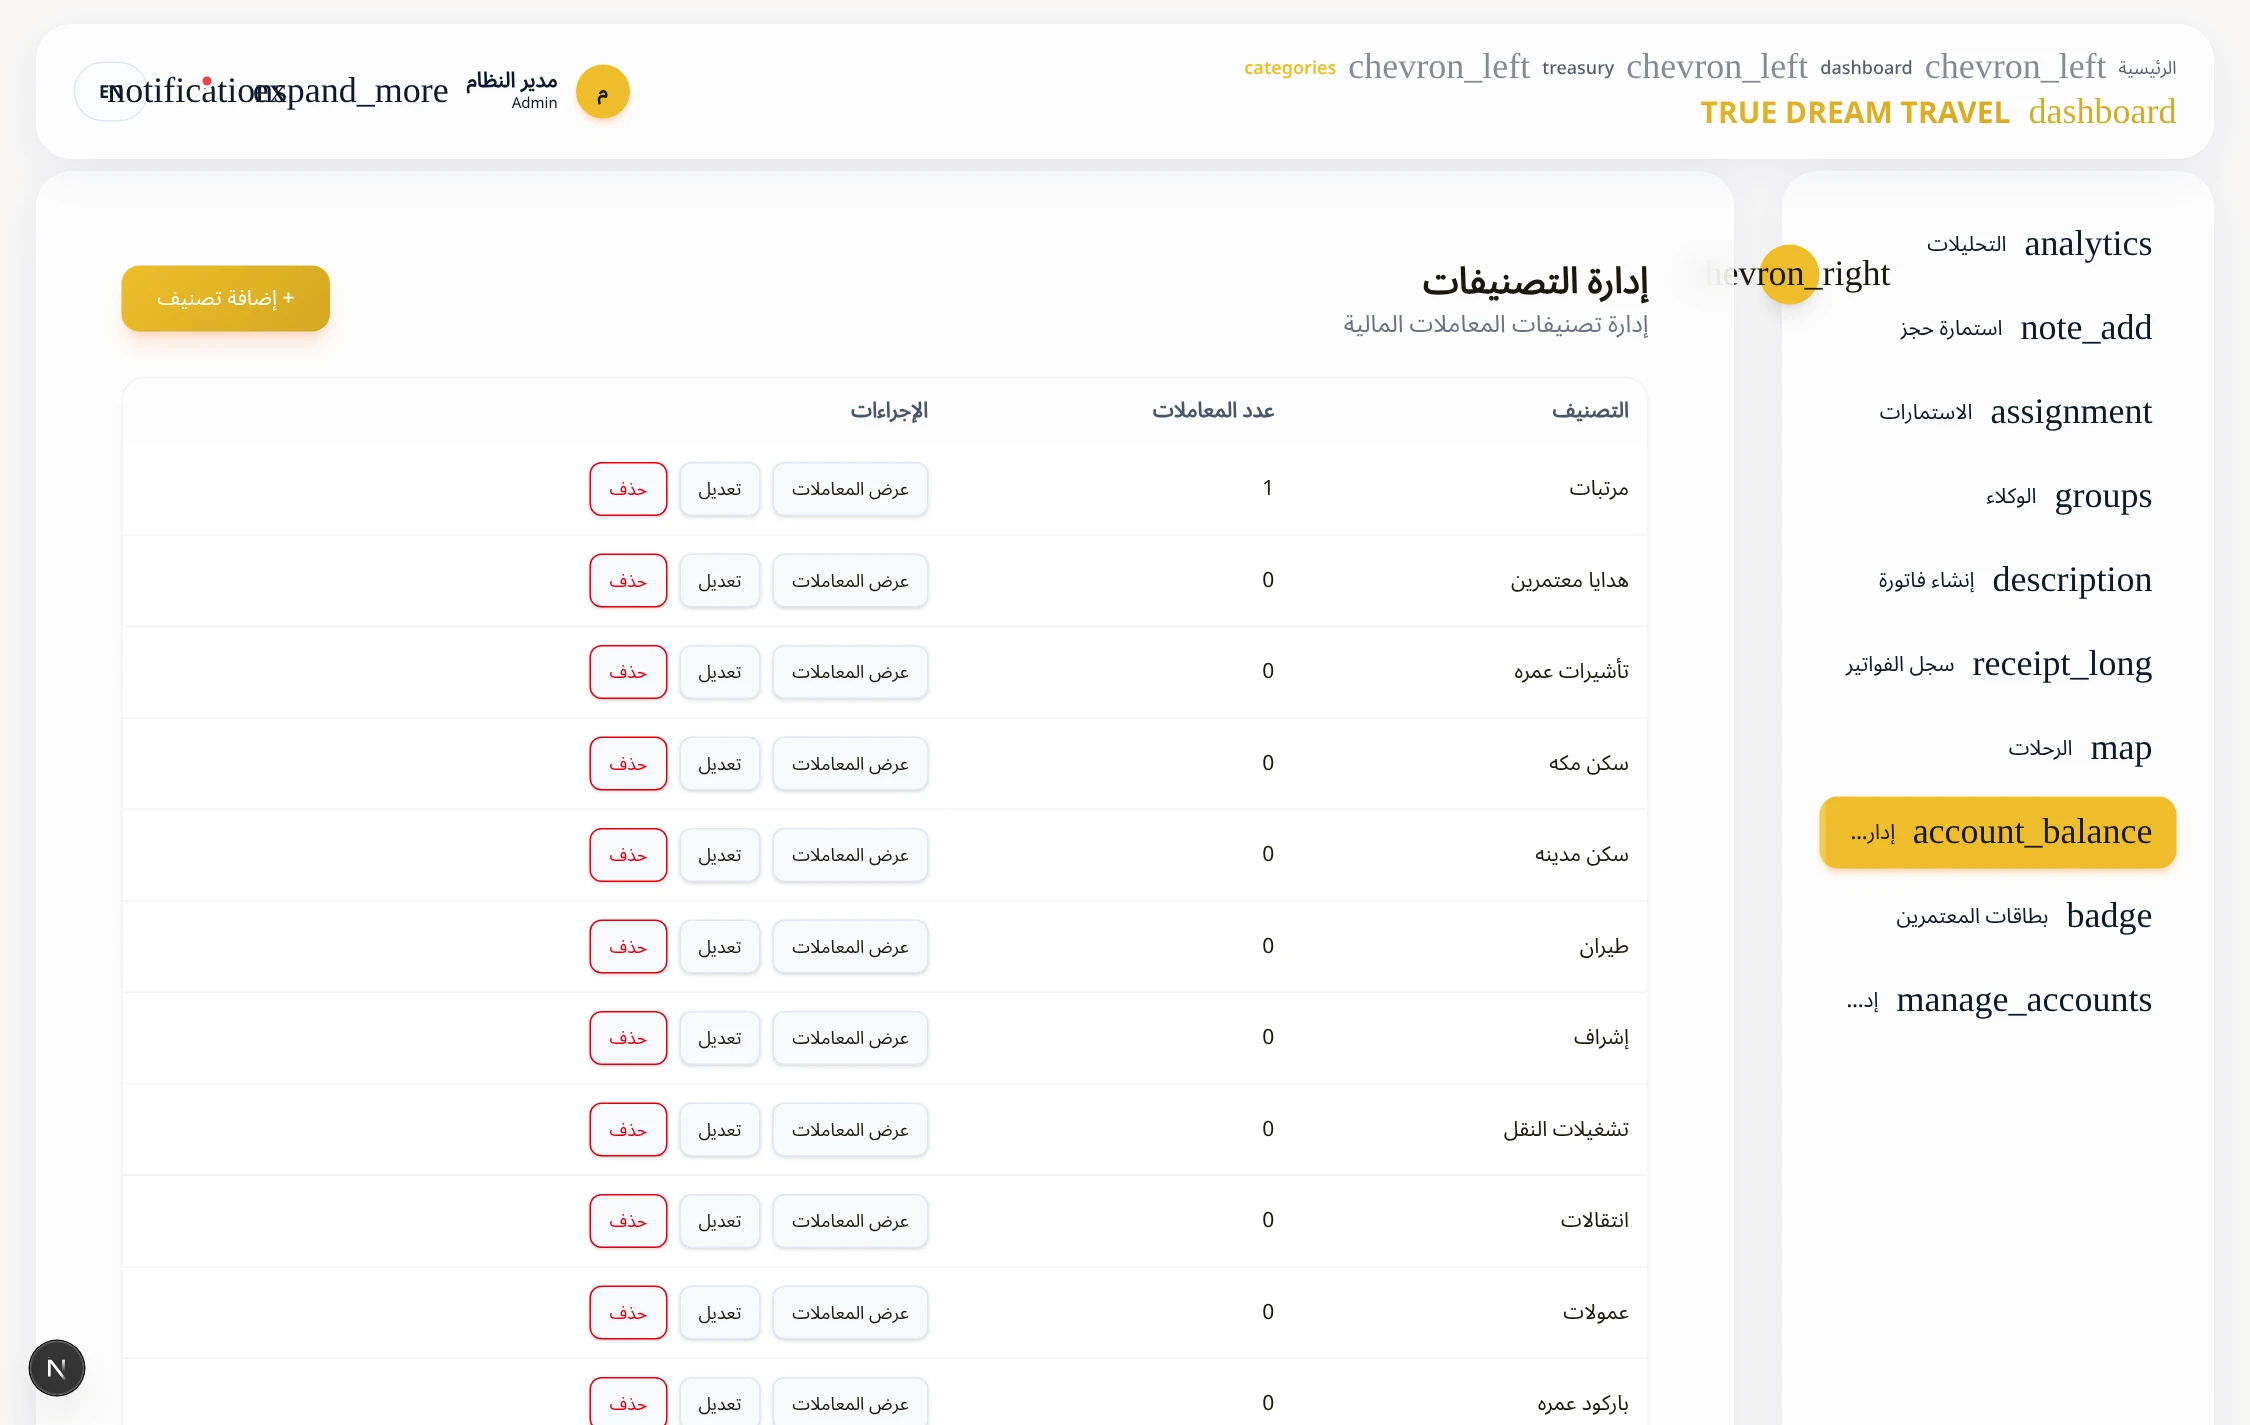This screenshot has height=1425, width=2250.
Task: Click the categories breadcrumb
Action: tap(1289, 68)
